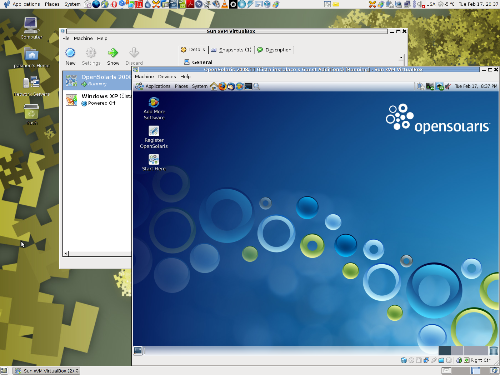Click the Package Manager icon in guest panel

240,86
